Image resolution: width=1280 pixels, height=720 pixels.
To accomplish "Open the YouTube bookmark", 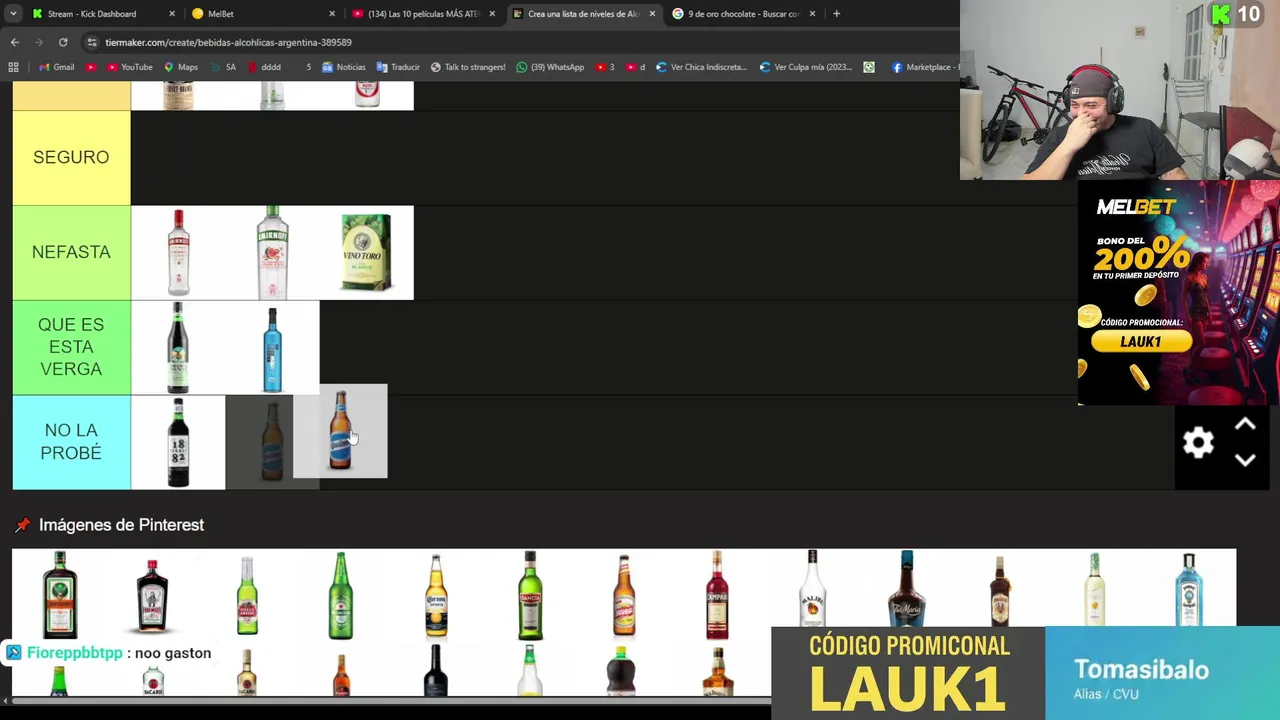I will (x=129, y=67).
